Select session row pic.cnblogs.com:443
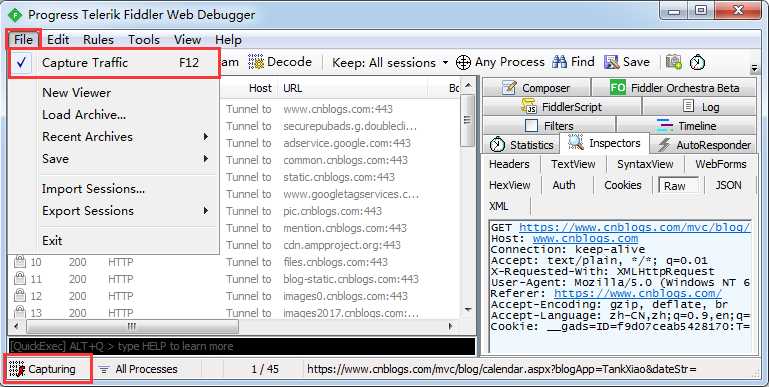The image size is (769, 387). click(340, 211)
